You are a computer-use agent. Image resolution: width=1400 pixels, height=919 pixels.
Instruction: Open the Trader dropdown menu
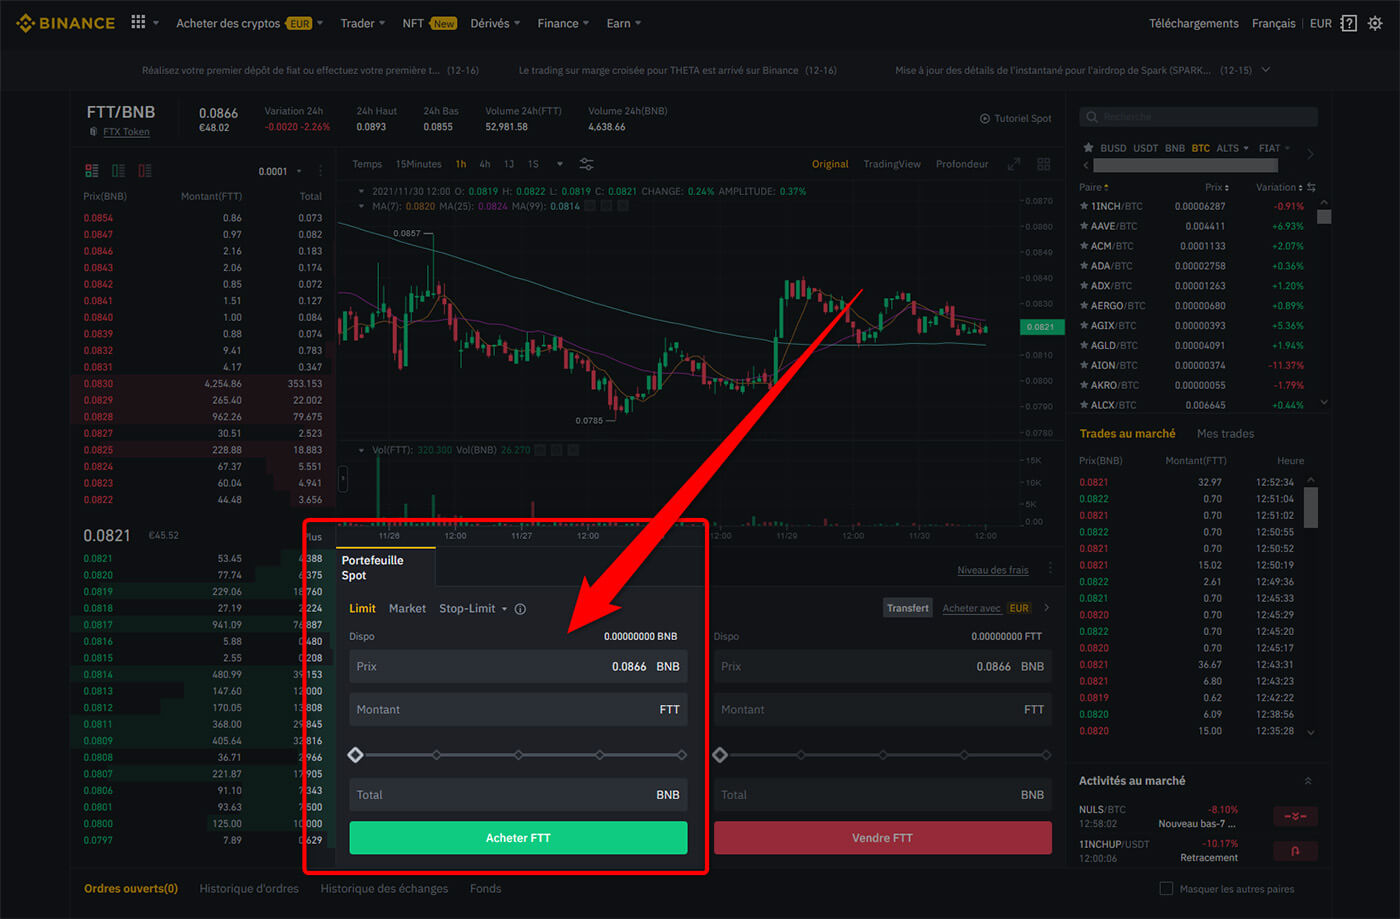coord(362,23)
